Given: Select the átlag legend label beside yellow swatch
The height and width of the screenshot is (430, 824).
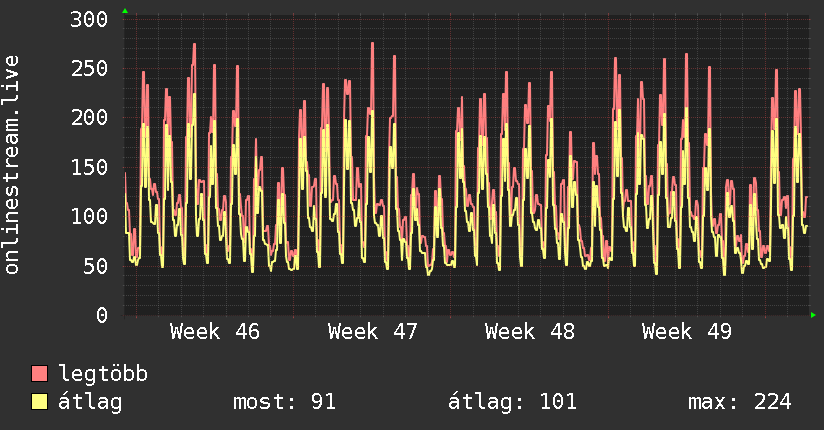Looking at the screenshot, I should tap(91, 402).
